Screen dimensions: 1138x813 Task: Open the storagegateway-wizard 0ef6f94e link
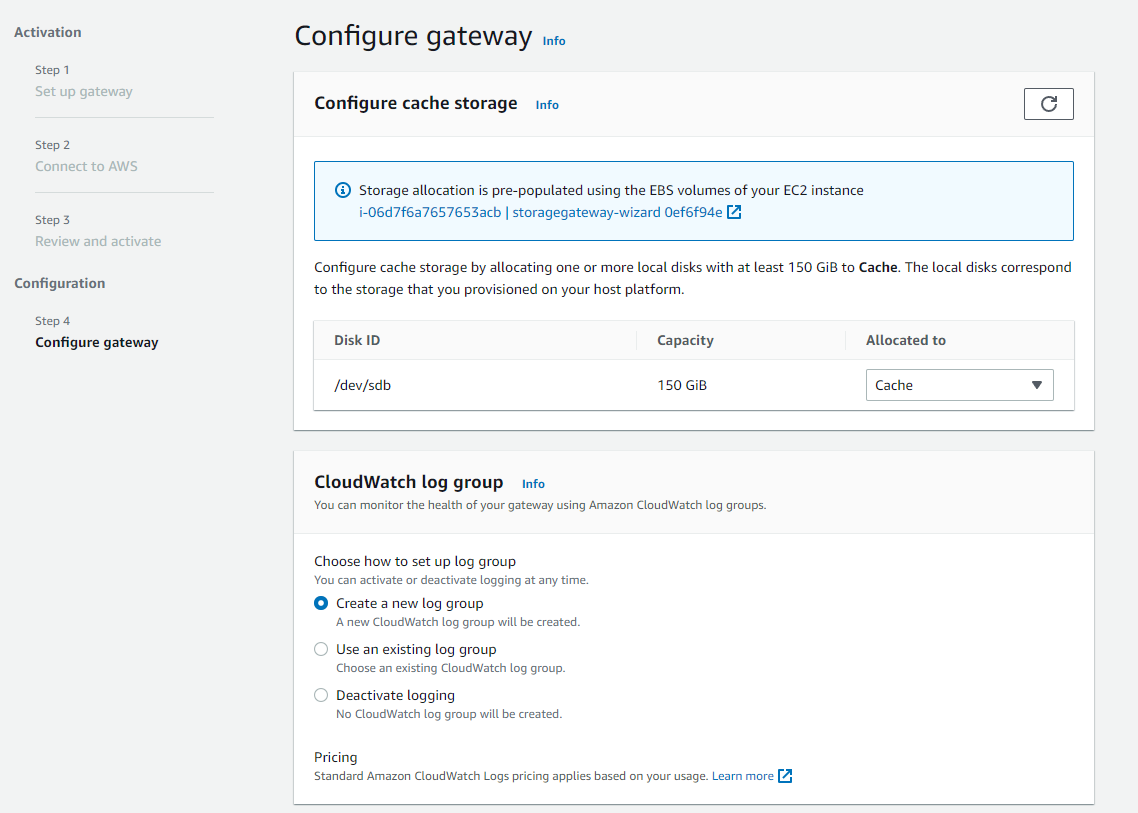coord(617,212)
